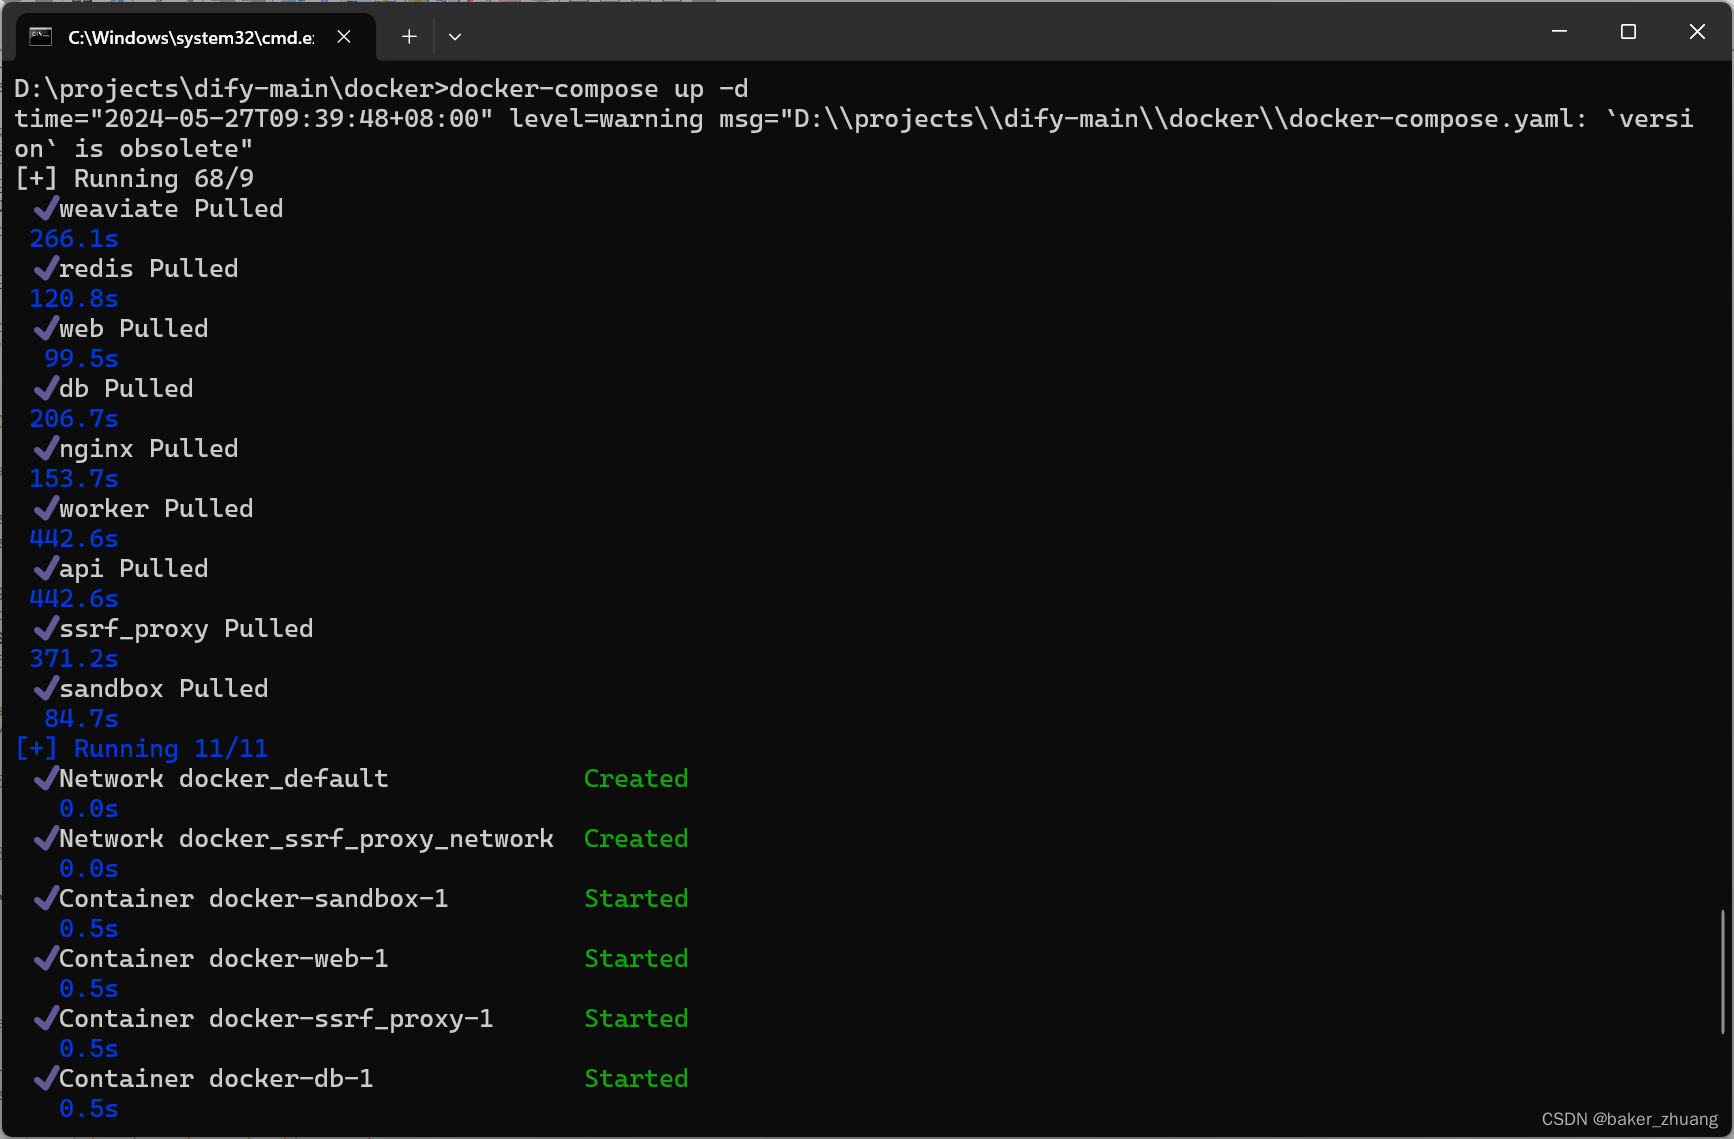Click the "docker-compose up -d" command text

point(598,88)
